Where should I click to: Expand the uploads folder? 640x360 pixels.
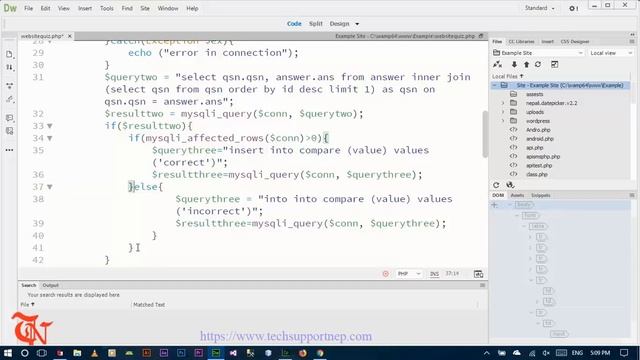tap(503, 112)
